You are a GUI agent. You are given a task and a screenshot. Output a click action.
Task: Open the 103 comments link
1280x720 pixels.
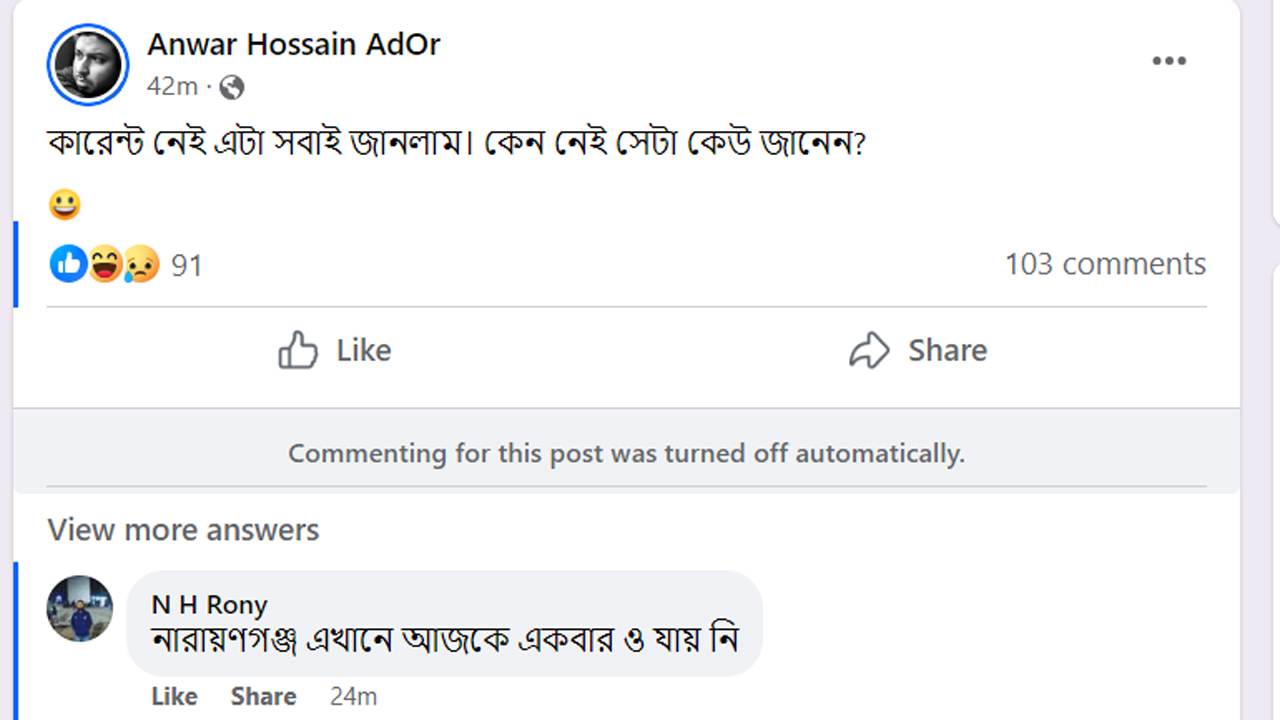pyautogui.click(x=1105, y=264)
